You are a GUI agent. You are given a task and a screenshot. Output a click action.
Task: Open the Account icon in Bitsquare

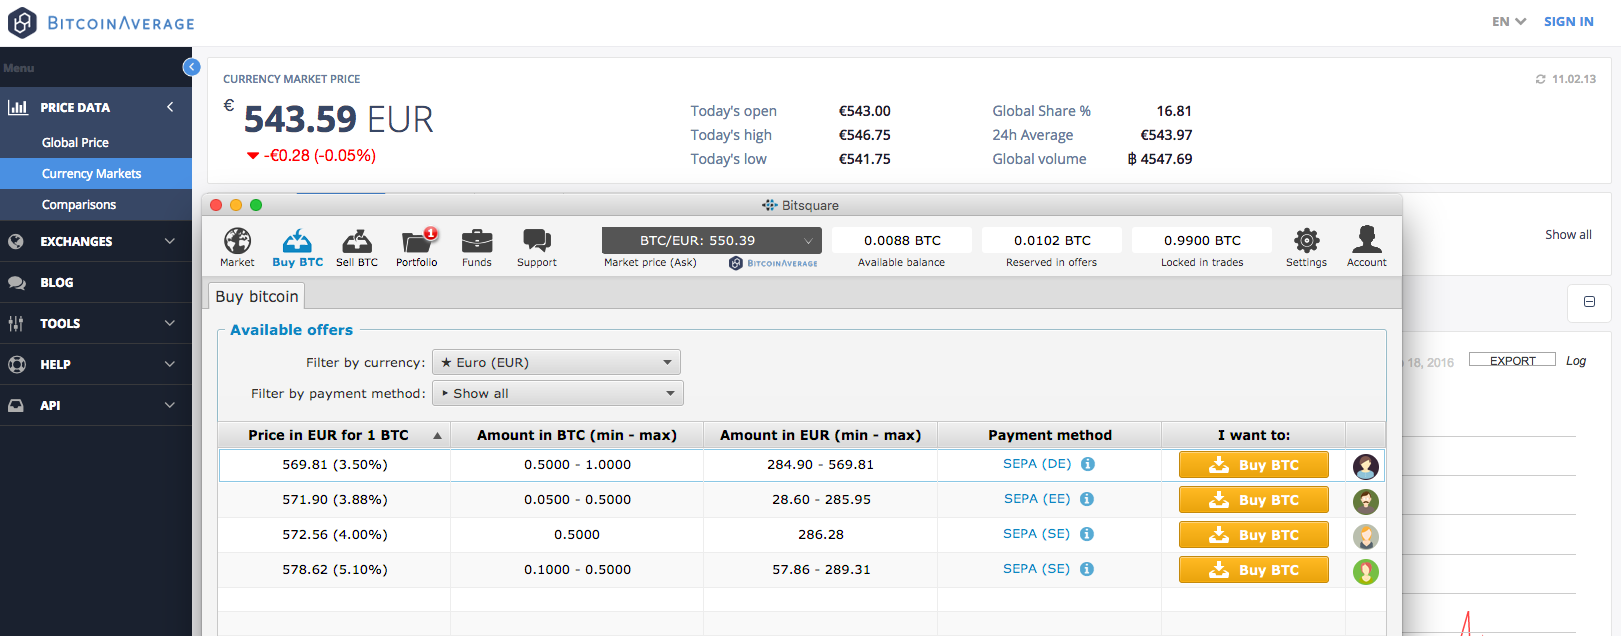[x=1366, y=247]
